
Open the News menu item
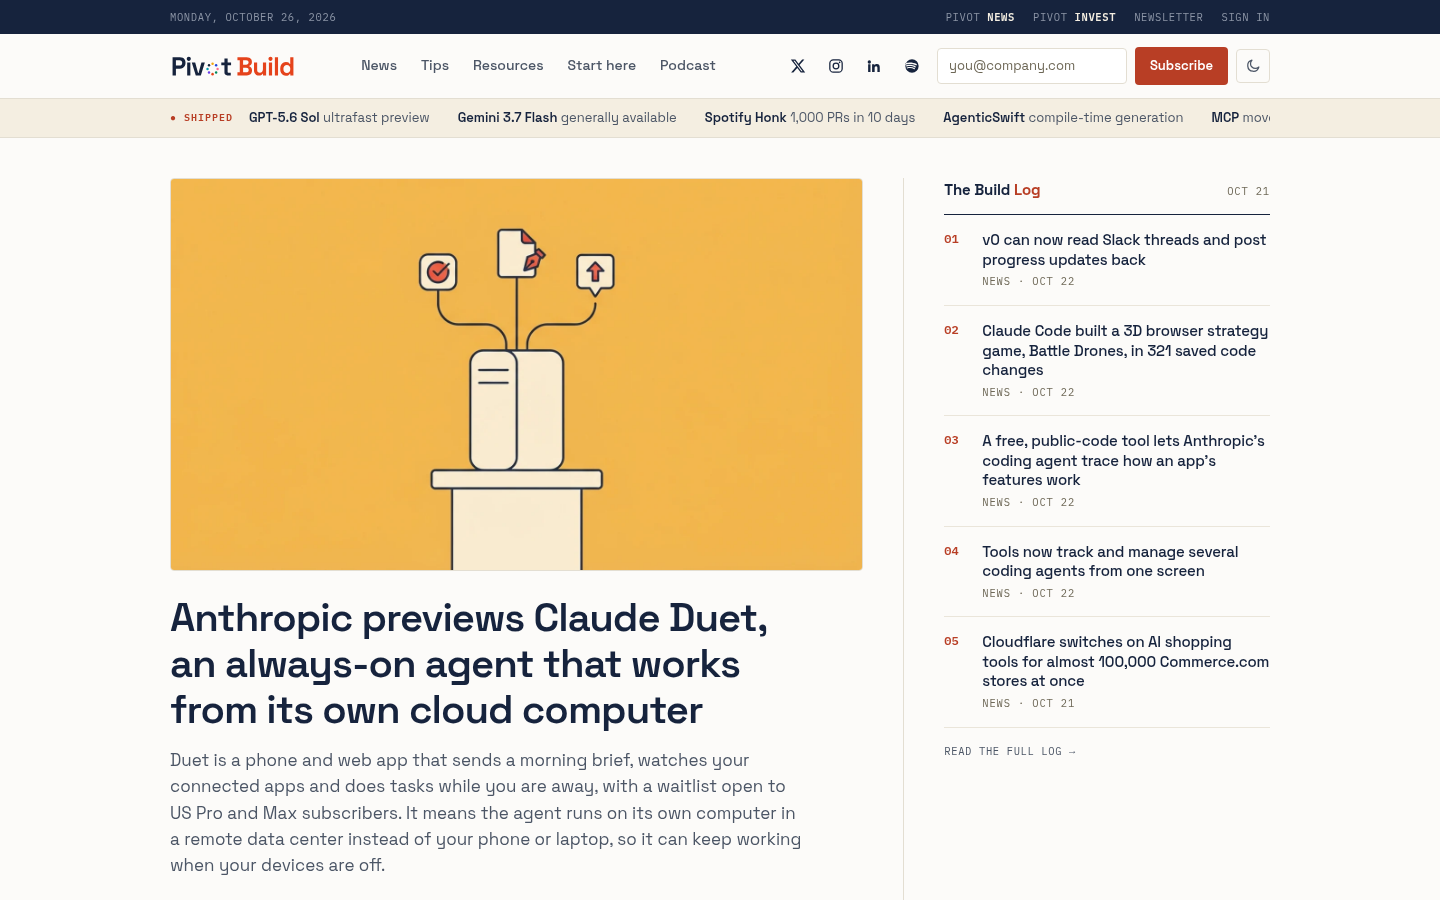tap(379, 65)
